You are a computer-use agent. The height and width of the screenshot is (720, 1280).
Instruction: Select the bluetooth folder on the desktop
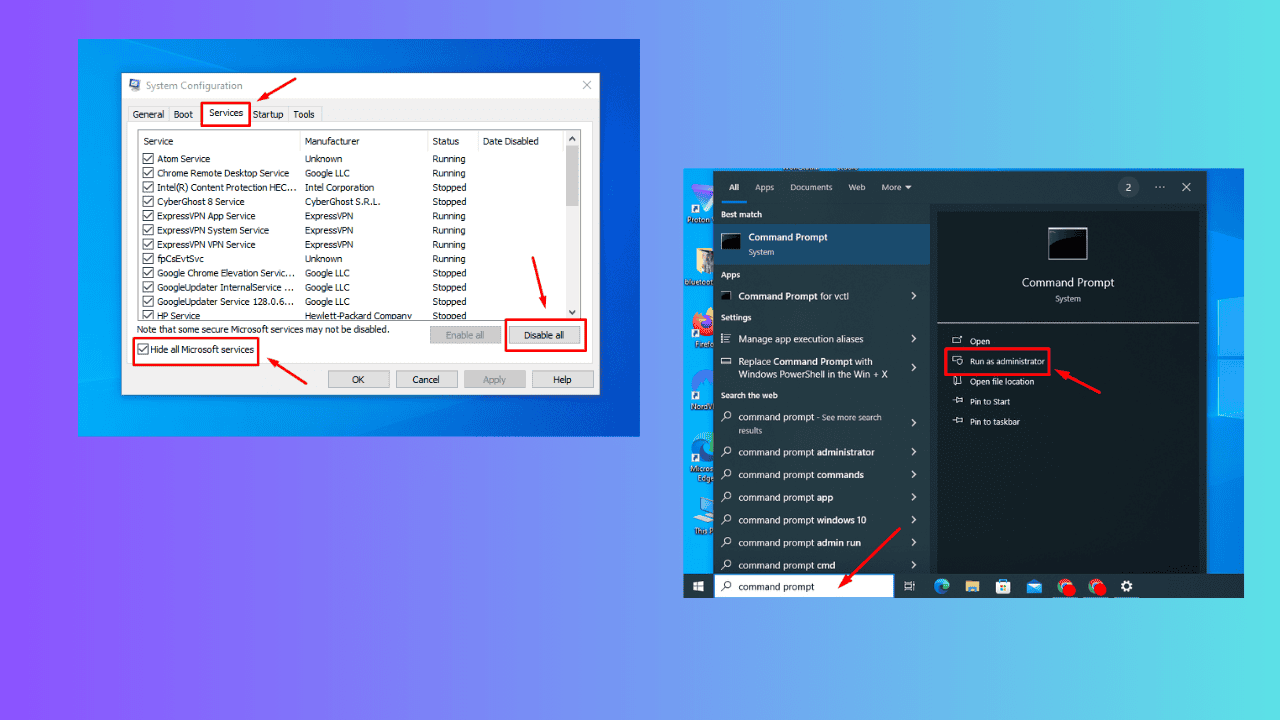(x=702, y=266)
